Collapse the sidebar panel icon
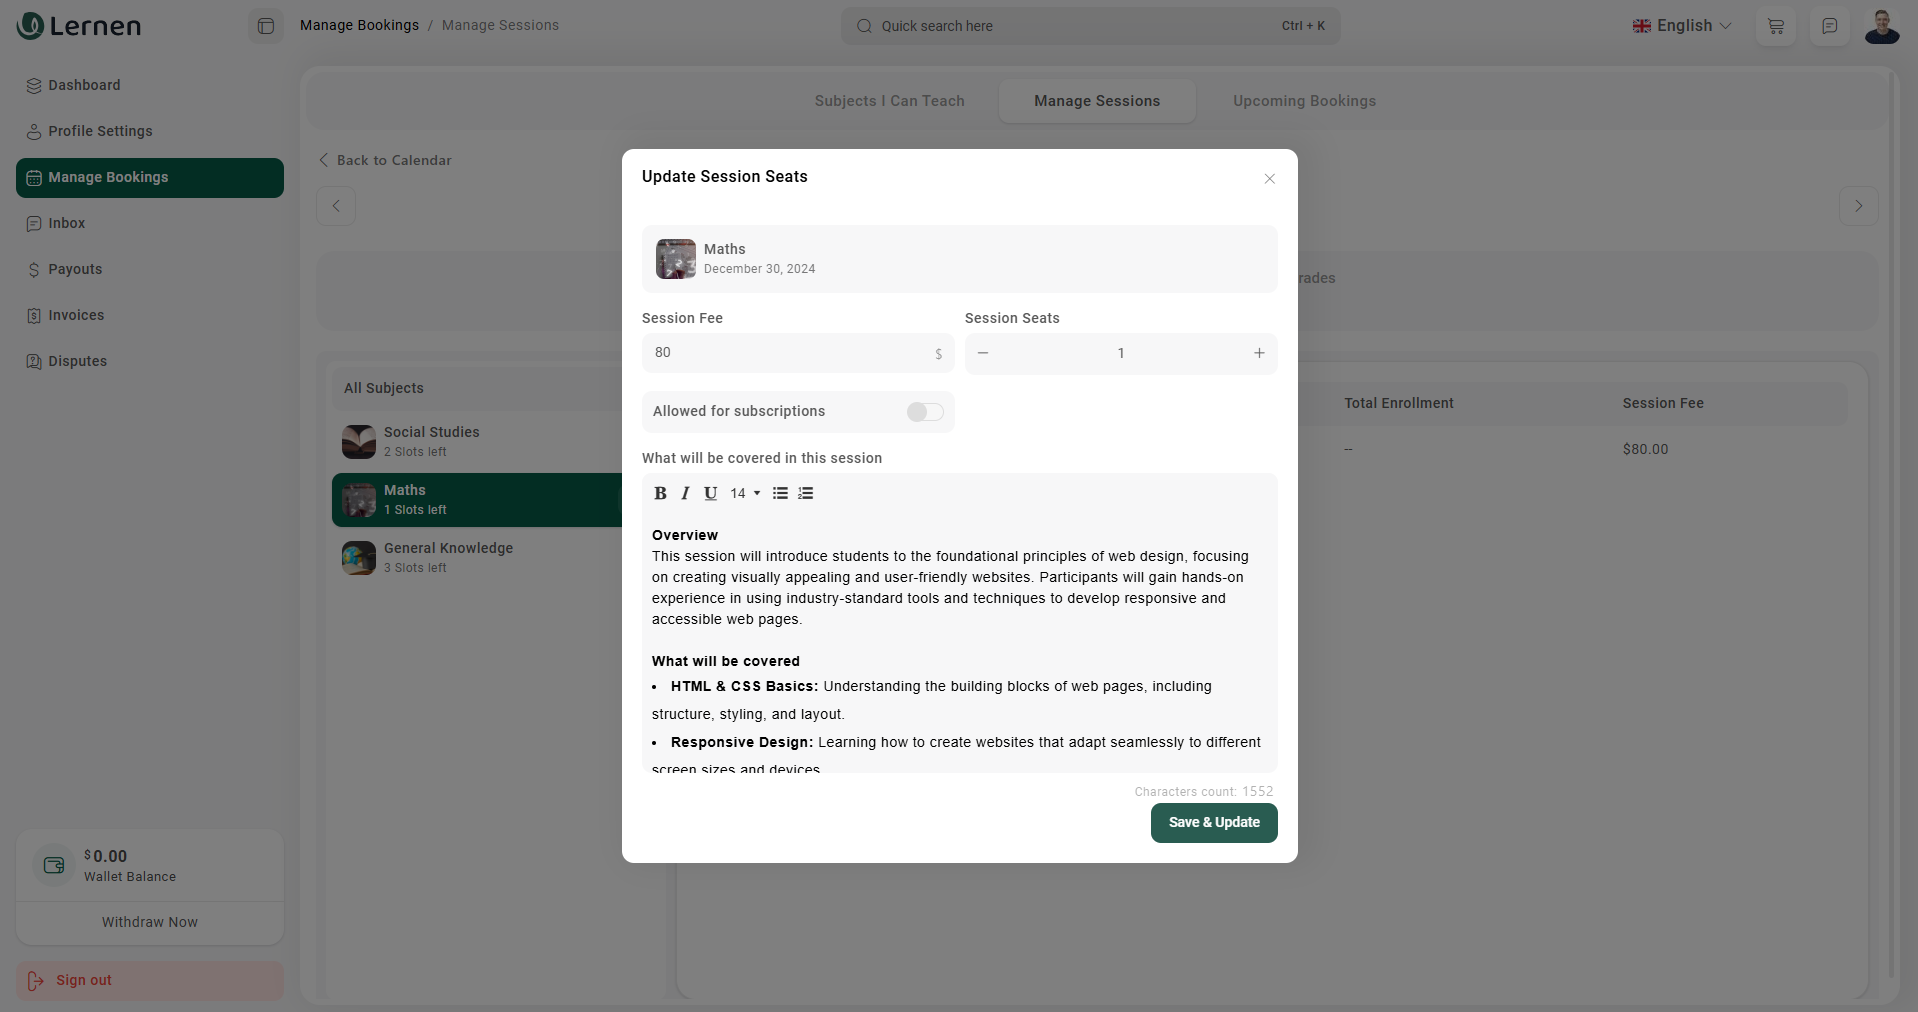 [x=266, y=26]
